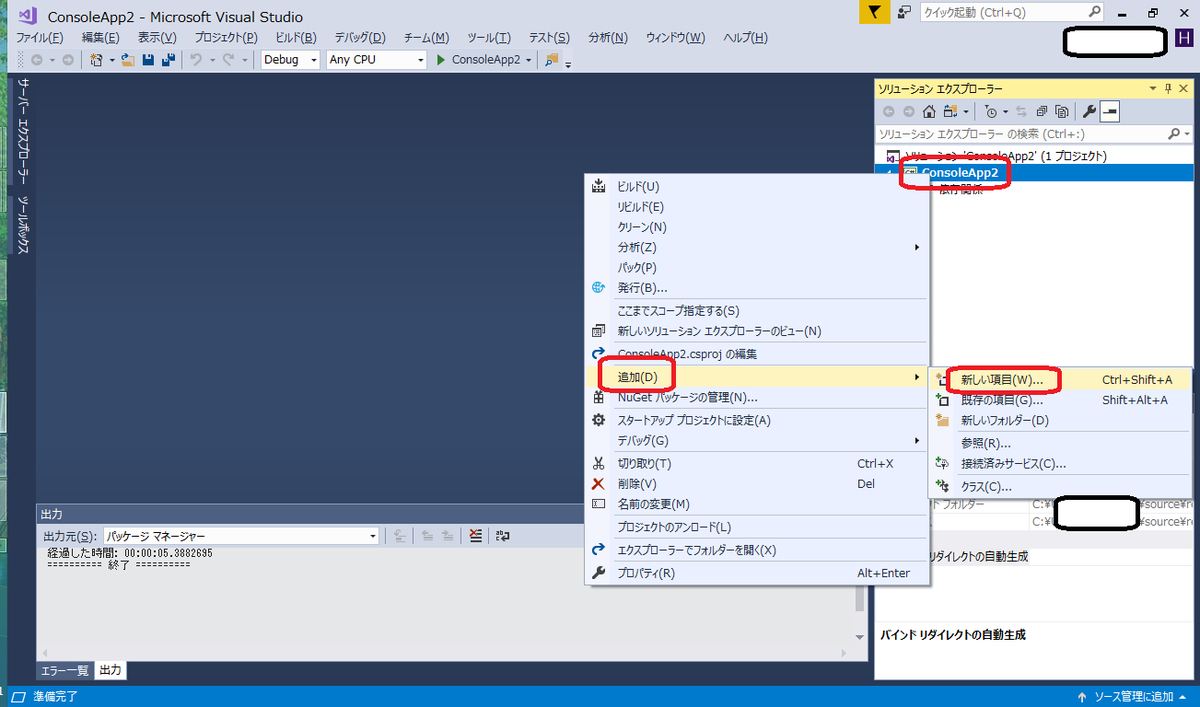
Task: Click the feedback person icon near quick launch
Action: pyautogui.click(x=904, y=12)
